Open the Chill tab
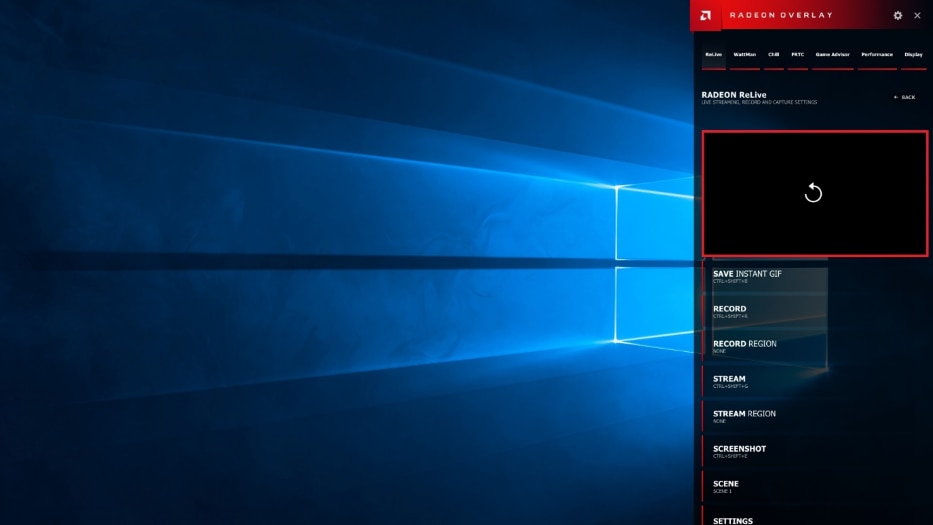 (x=774, y=55)
